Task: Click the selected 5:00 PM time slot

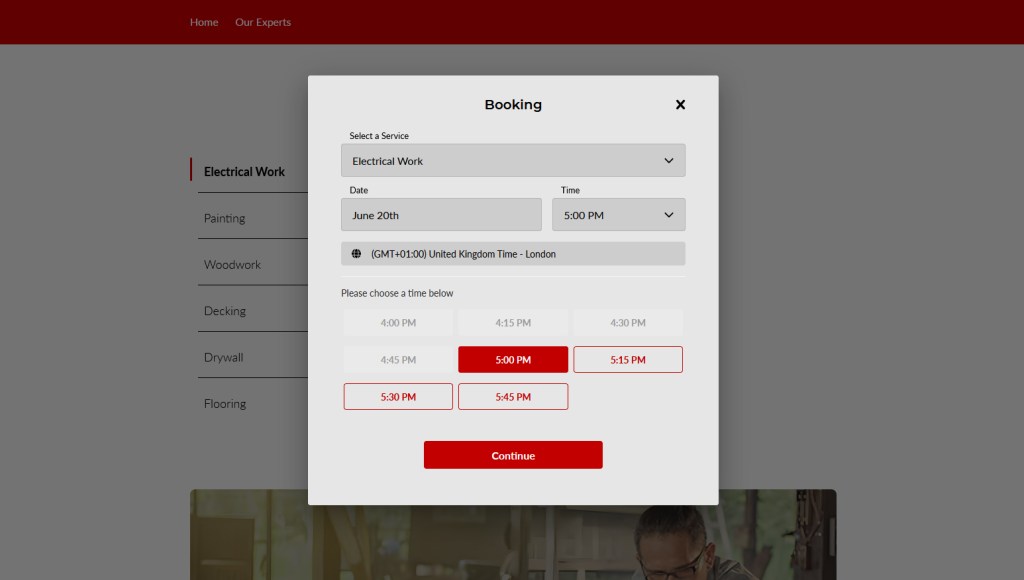Action: click(513, 360)
